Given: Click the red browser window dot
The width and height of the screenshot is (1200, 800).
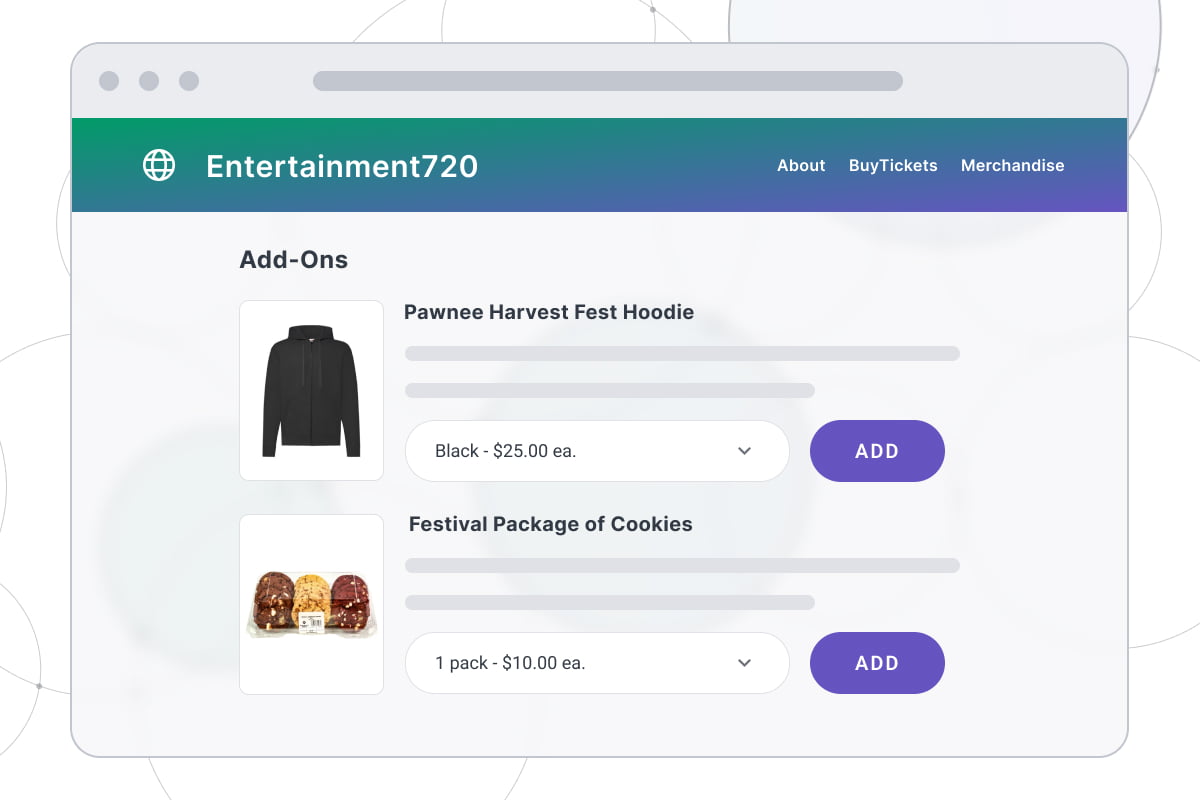Looking at the screenshot, I should click(108, 82).
